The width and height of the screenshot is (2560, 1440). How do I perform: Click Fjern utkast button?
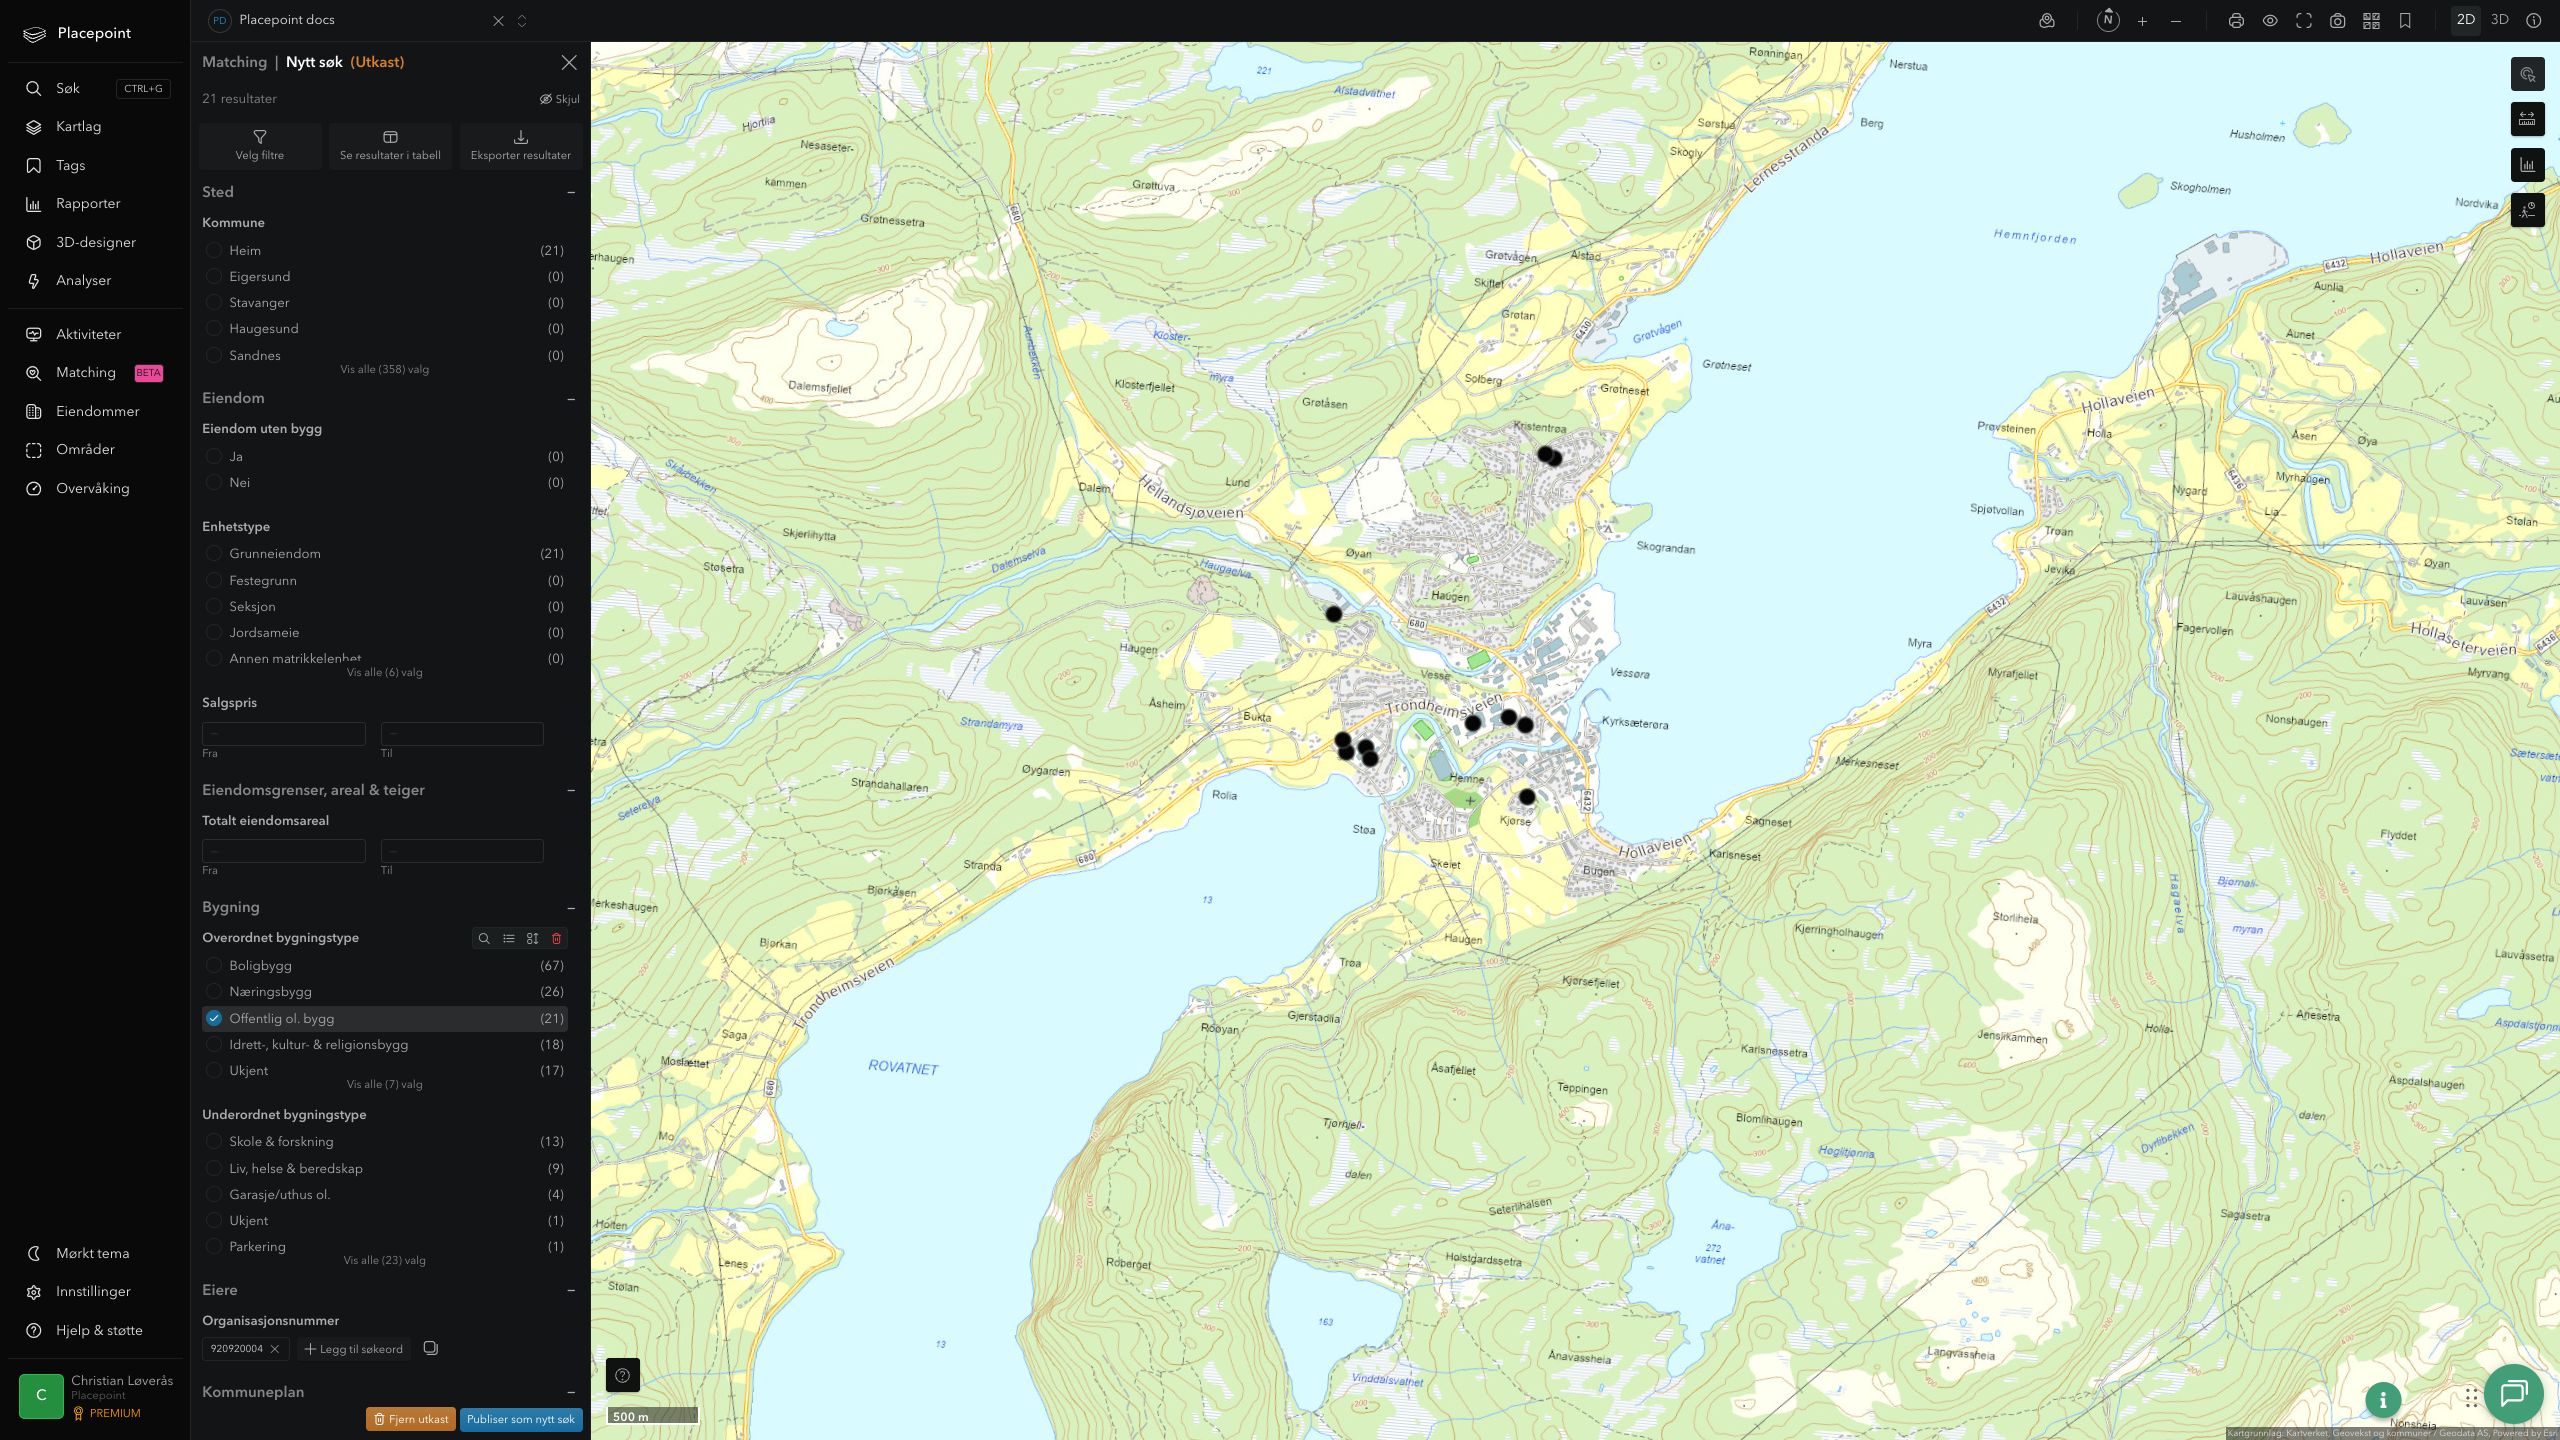pyautogui.click(x=411, y=1419)
